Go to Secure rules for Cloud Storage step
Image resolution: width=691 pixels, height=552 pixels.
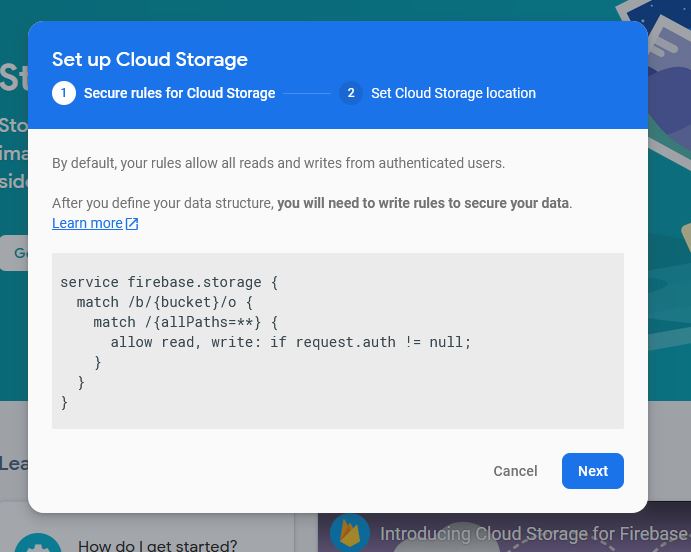point(179,93)
